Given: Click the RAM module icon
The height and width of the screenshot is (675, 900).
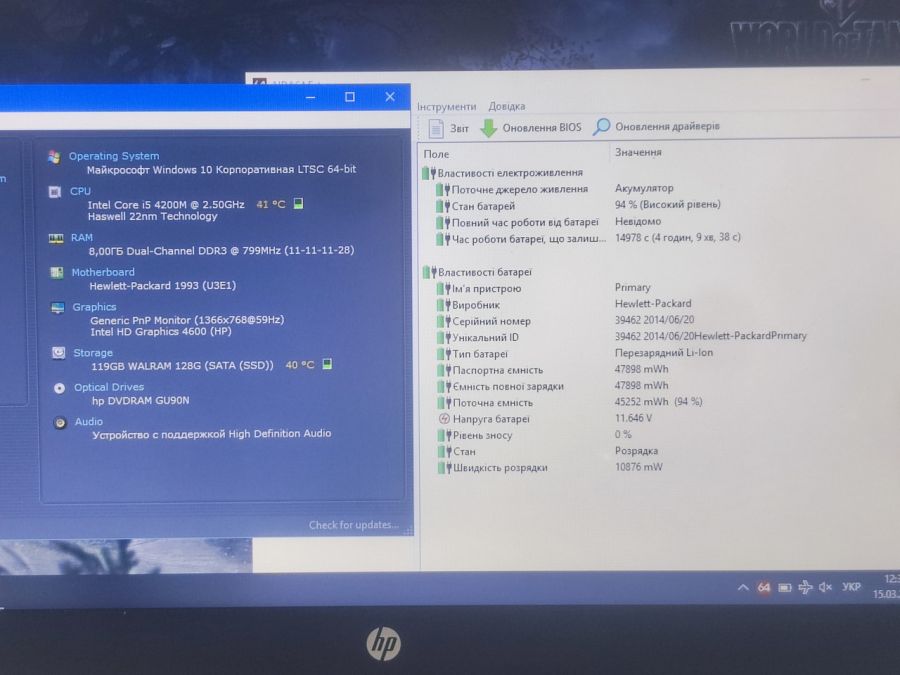Looking at the screenshot, I should (x=56, y=238).
